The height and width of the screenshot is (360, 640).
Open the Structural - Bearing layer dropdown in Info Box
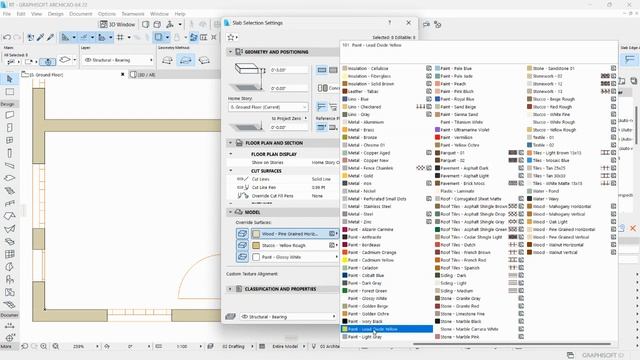pos(118,60)
